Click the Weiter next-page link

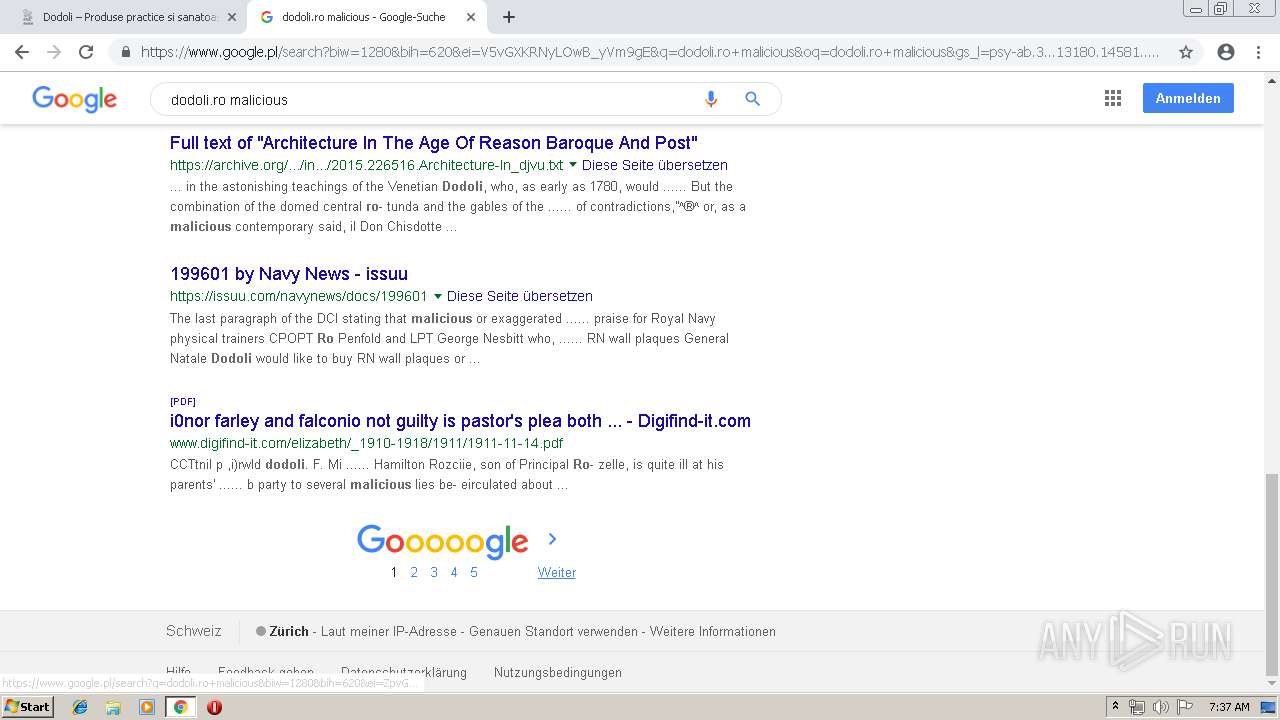click(x=557, y=572)
